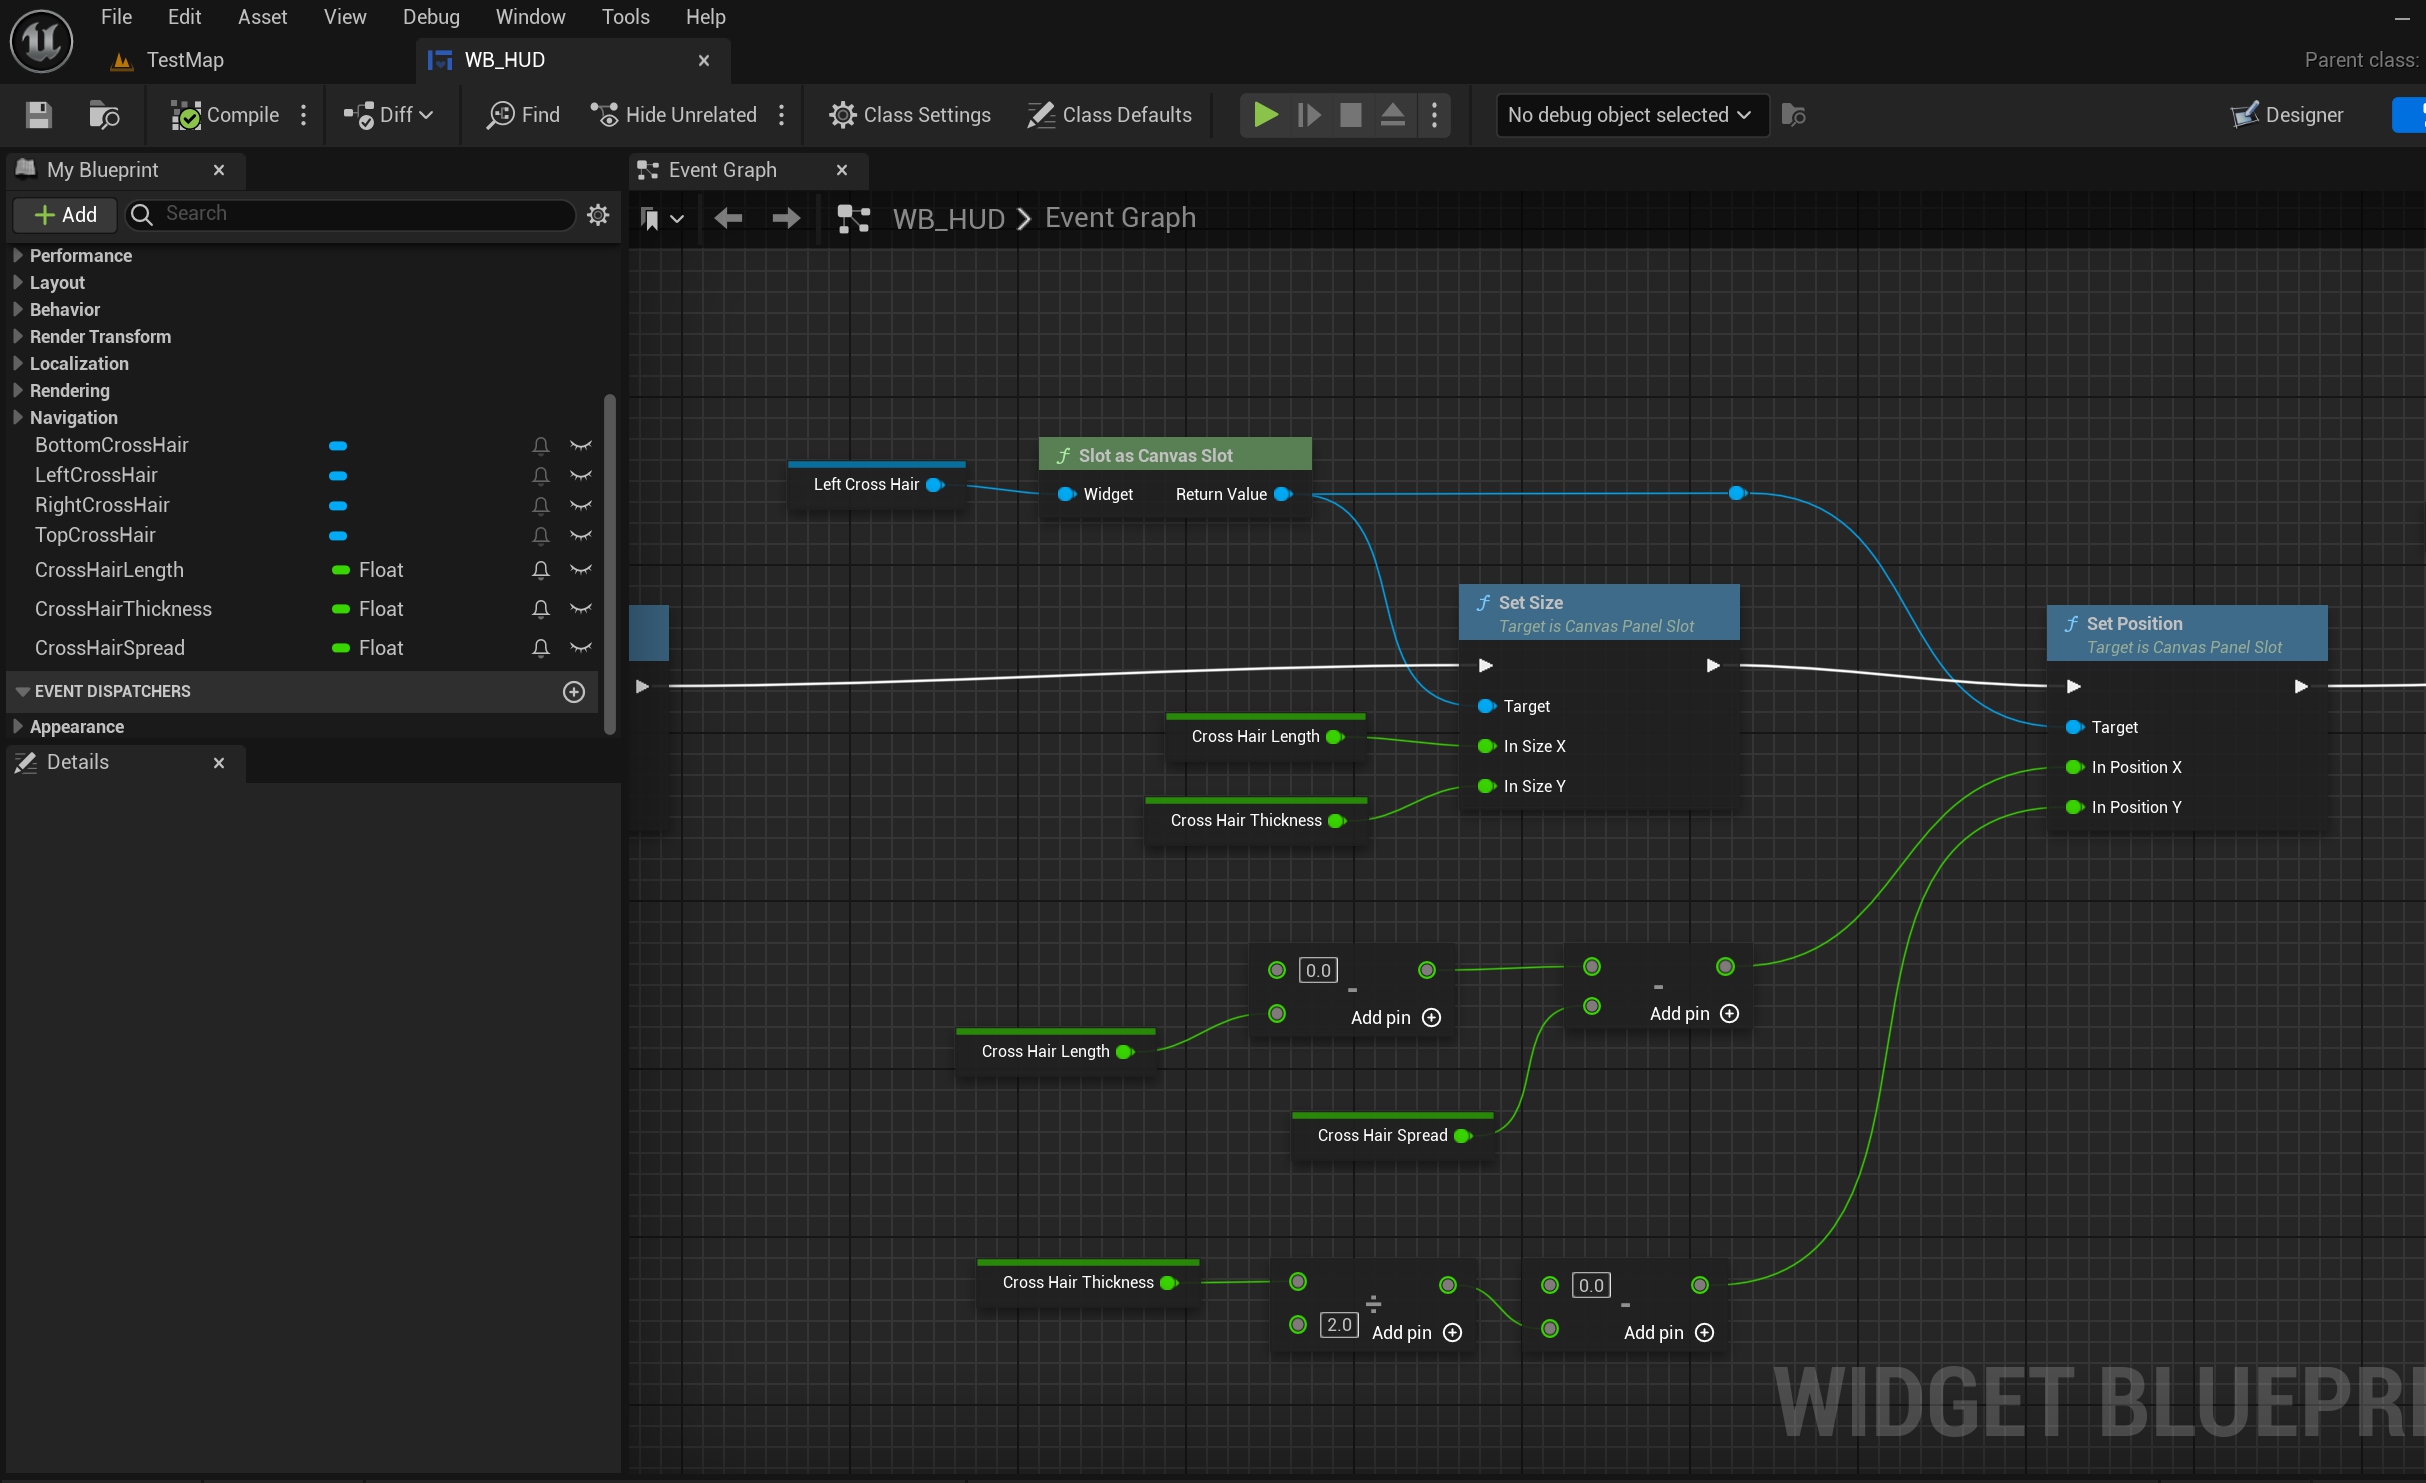Click the My Blueprint settings gear icon
2426x1483 pixels.
pyautogui.click(x=598, y=214)
